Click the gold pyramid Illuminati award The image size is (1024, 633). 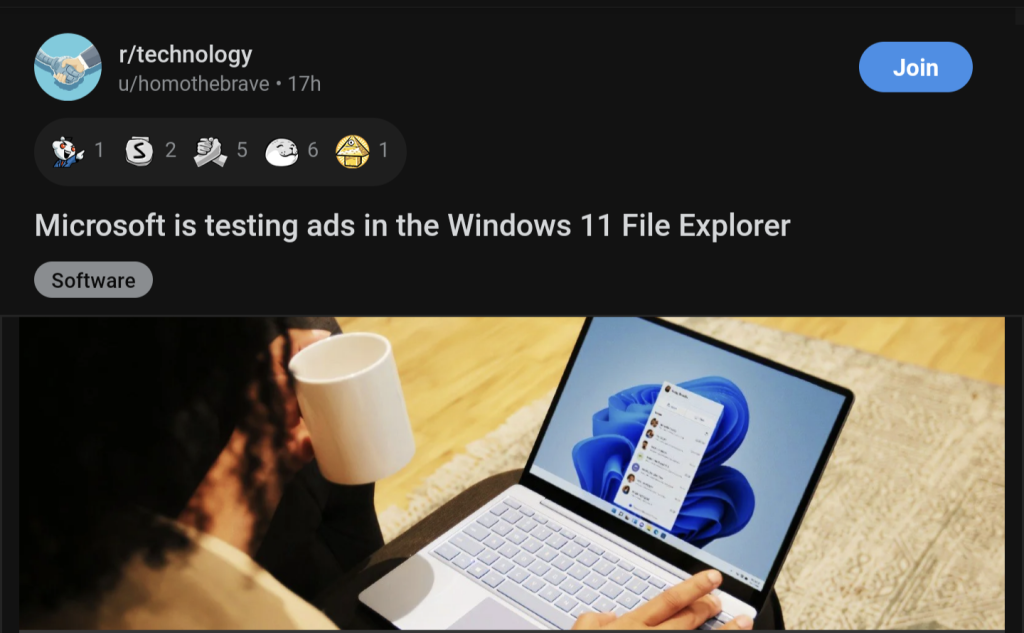[353, 152]
